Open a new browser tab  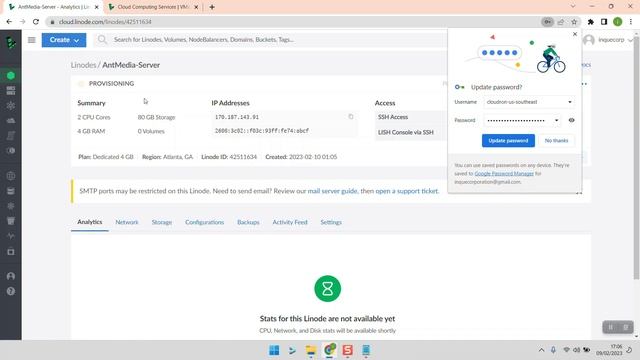(212, 7)
